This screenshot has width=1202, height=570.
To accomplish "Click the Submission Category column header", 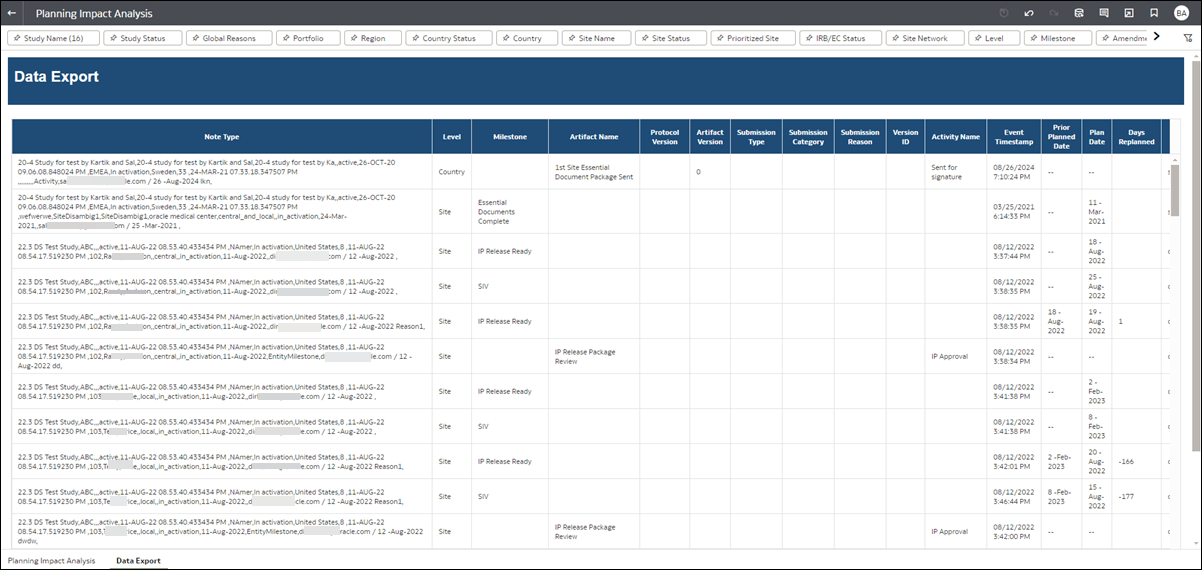I will point(808,137).
